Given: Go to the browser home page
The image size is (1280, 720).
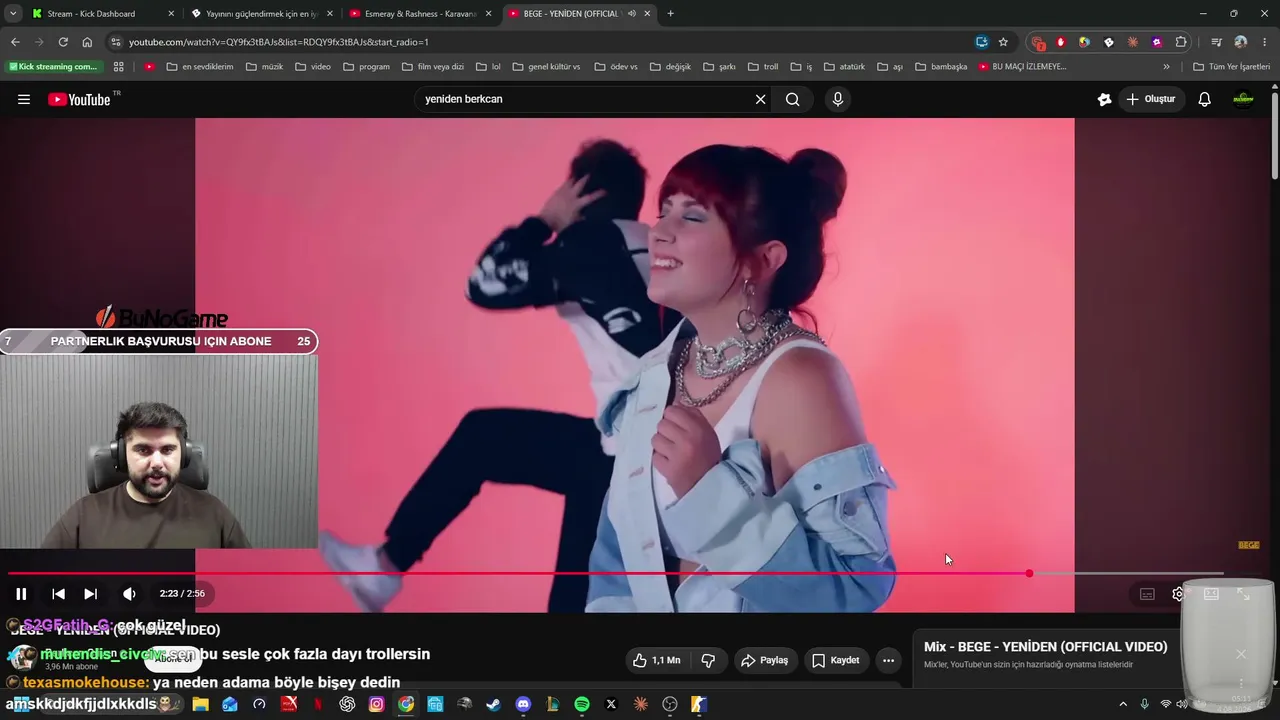Looking at the screenshot, I should [x=87, y=42].
